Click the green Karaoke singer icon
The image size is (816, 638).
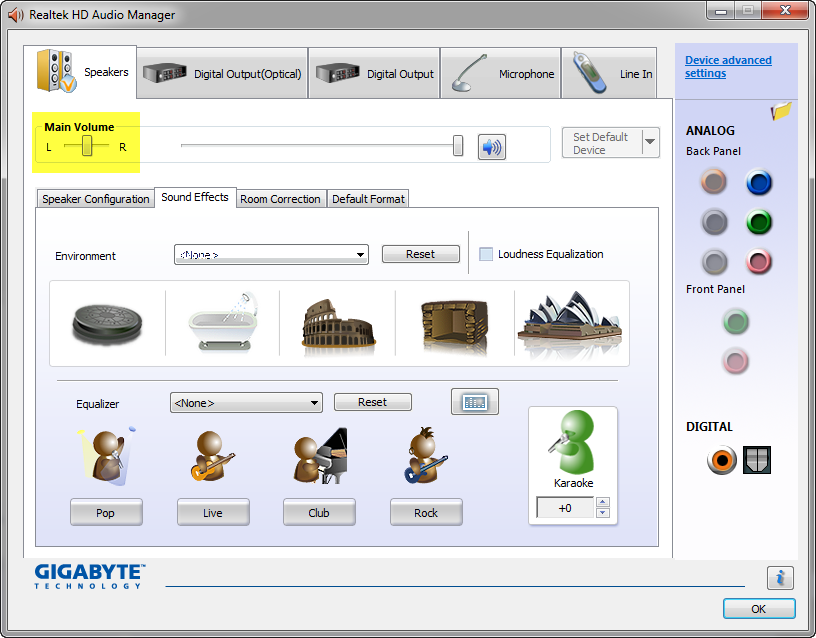572,441
